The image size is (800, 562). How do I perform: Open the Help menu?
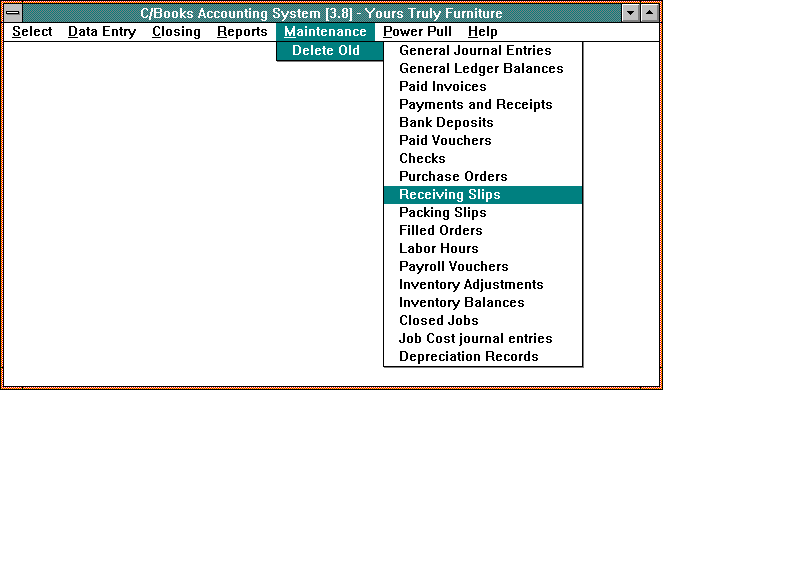coord(482,32)
